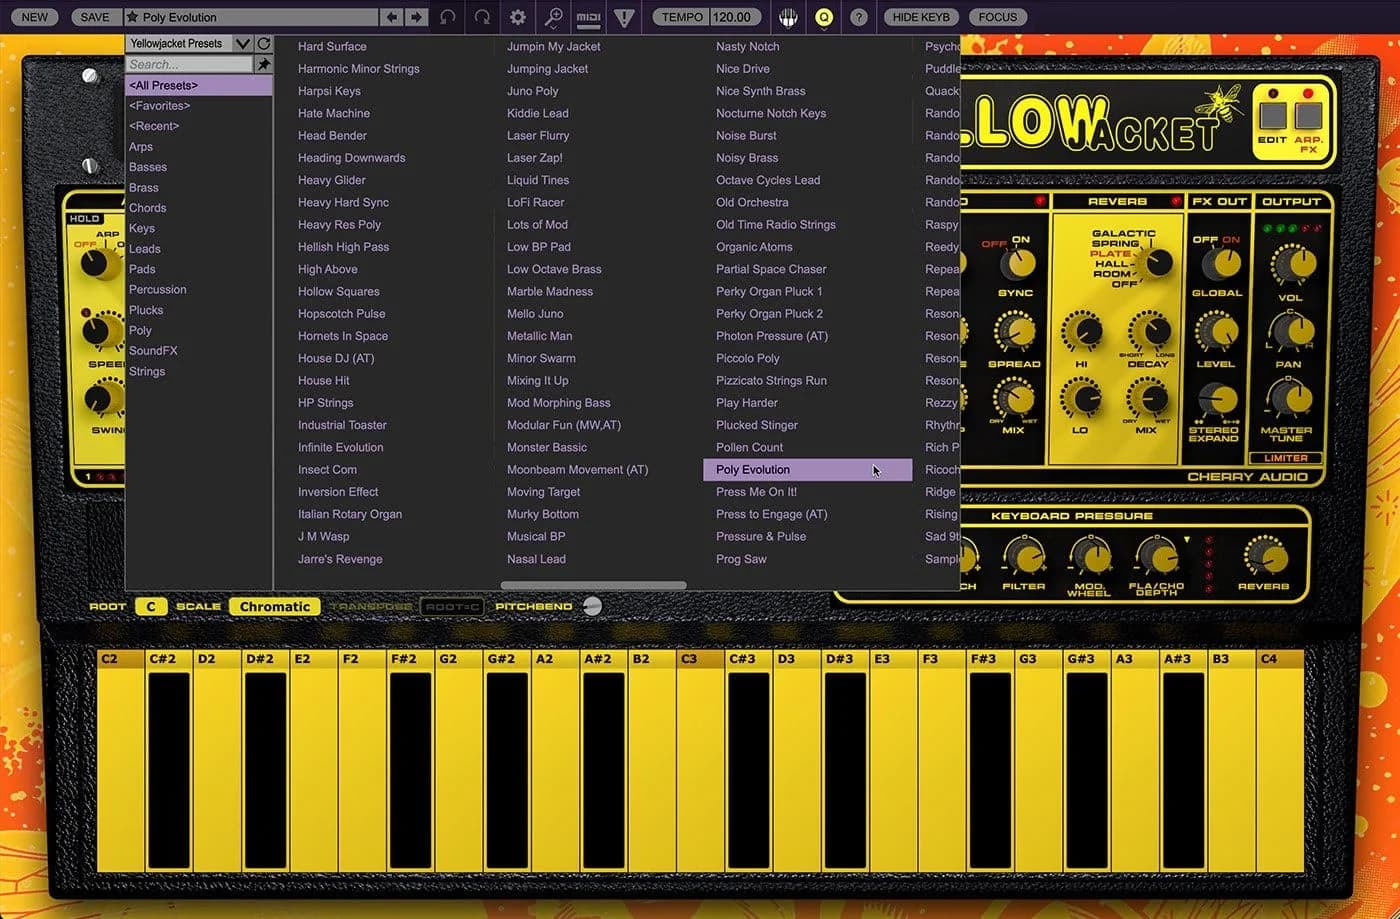Click the preset Search field

click(190, 64)
